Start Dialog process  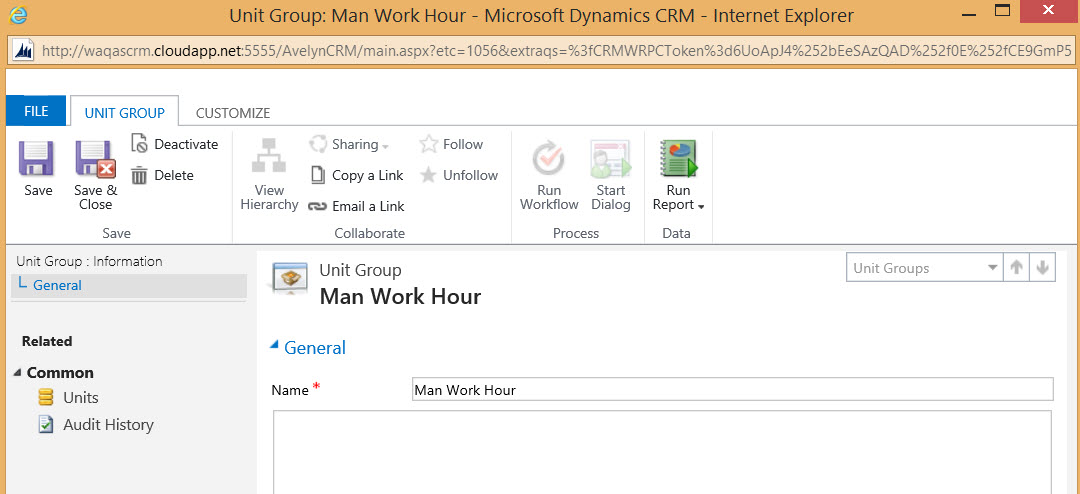pyautogui.click(x=611, y=174)
